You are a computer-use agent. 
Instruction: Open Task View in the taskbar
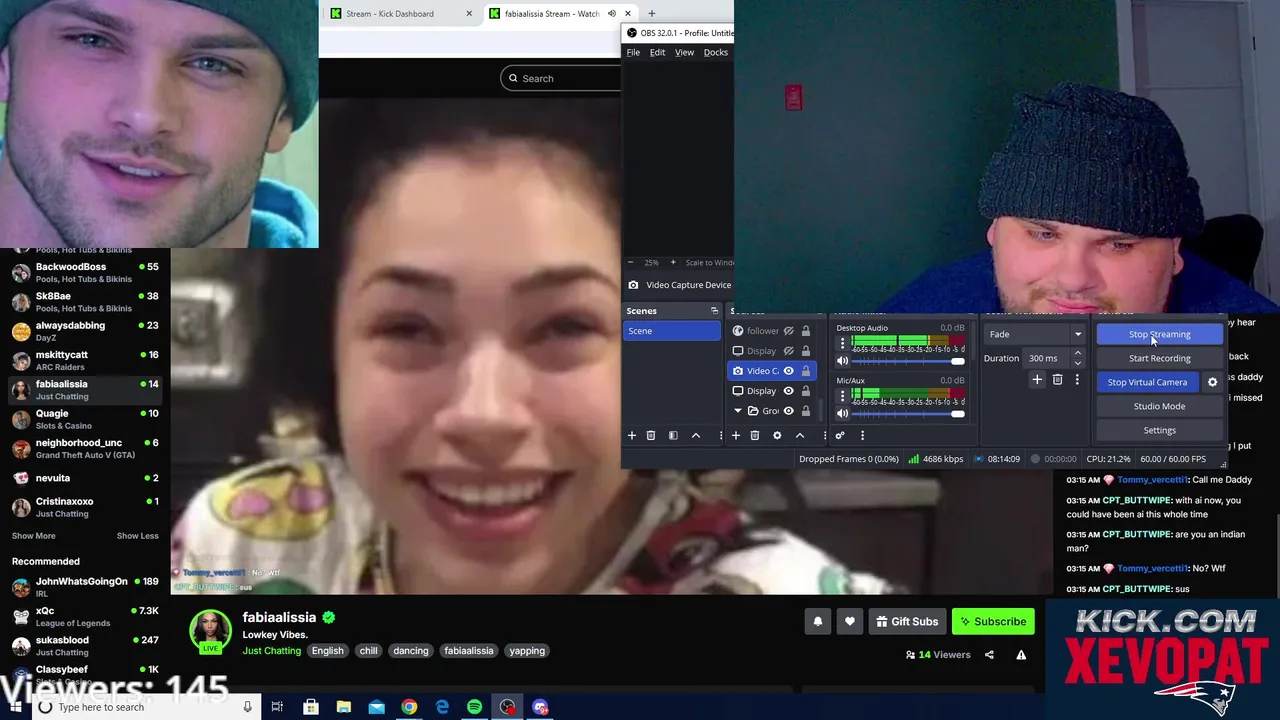click(277, 707)
